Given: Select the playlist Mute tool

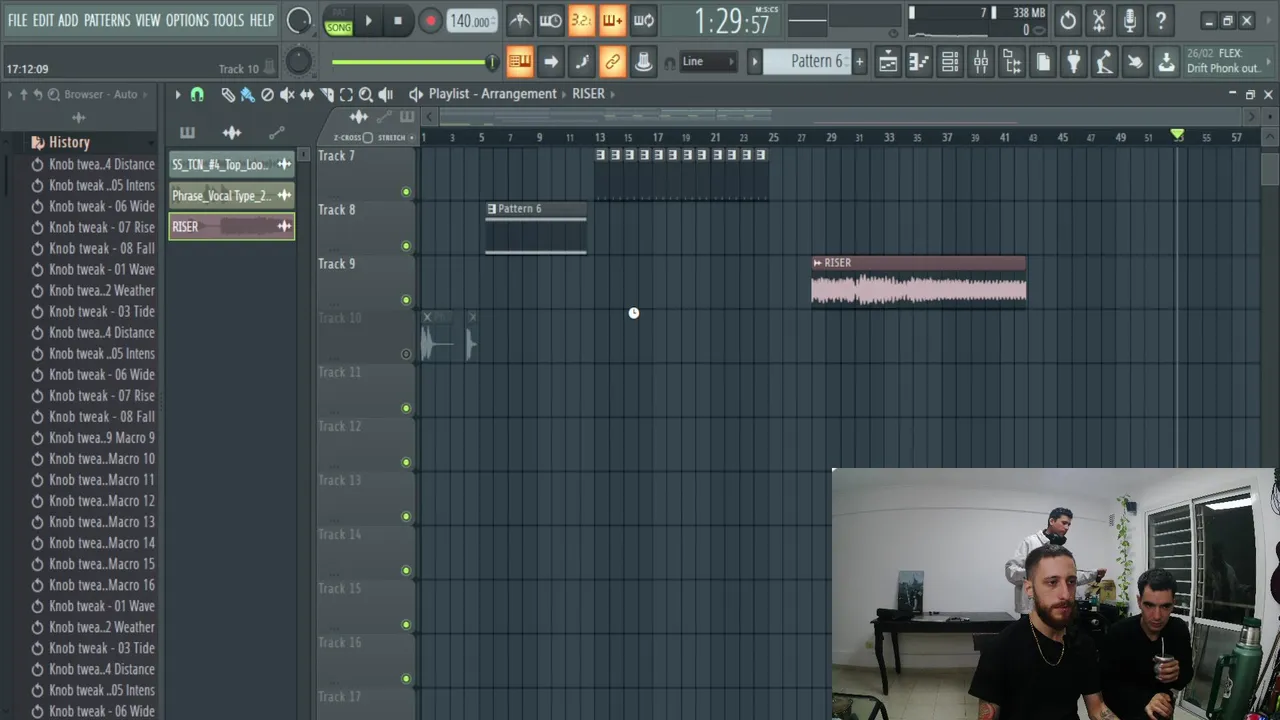Looking at the screenshot, I should [287, 94].
